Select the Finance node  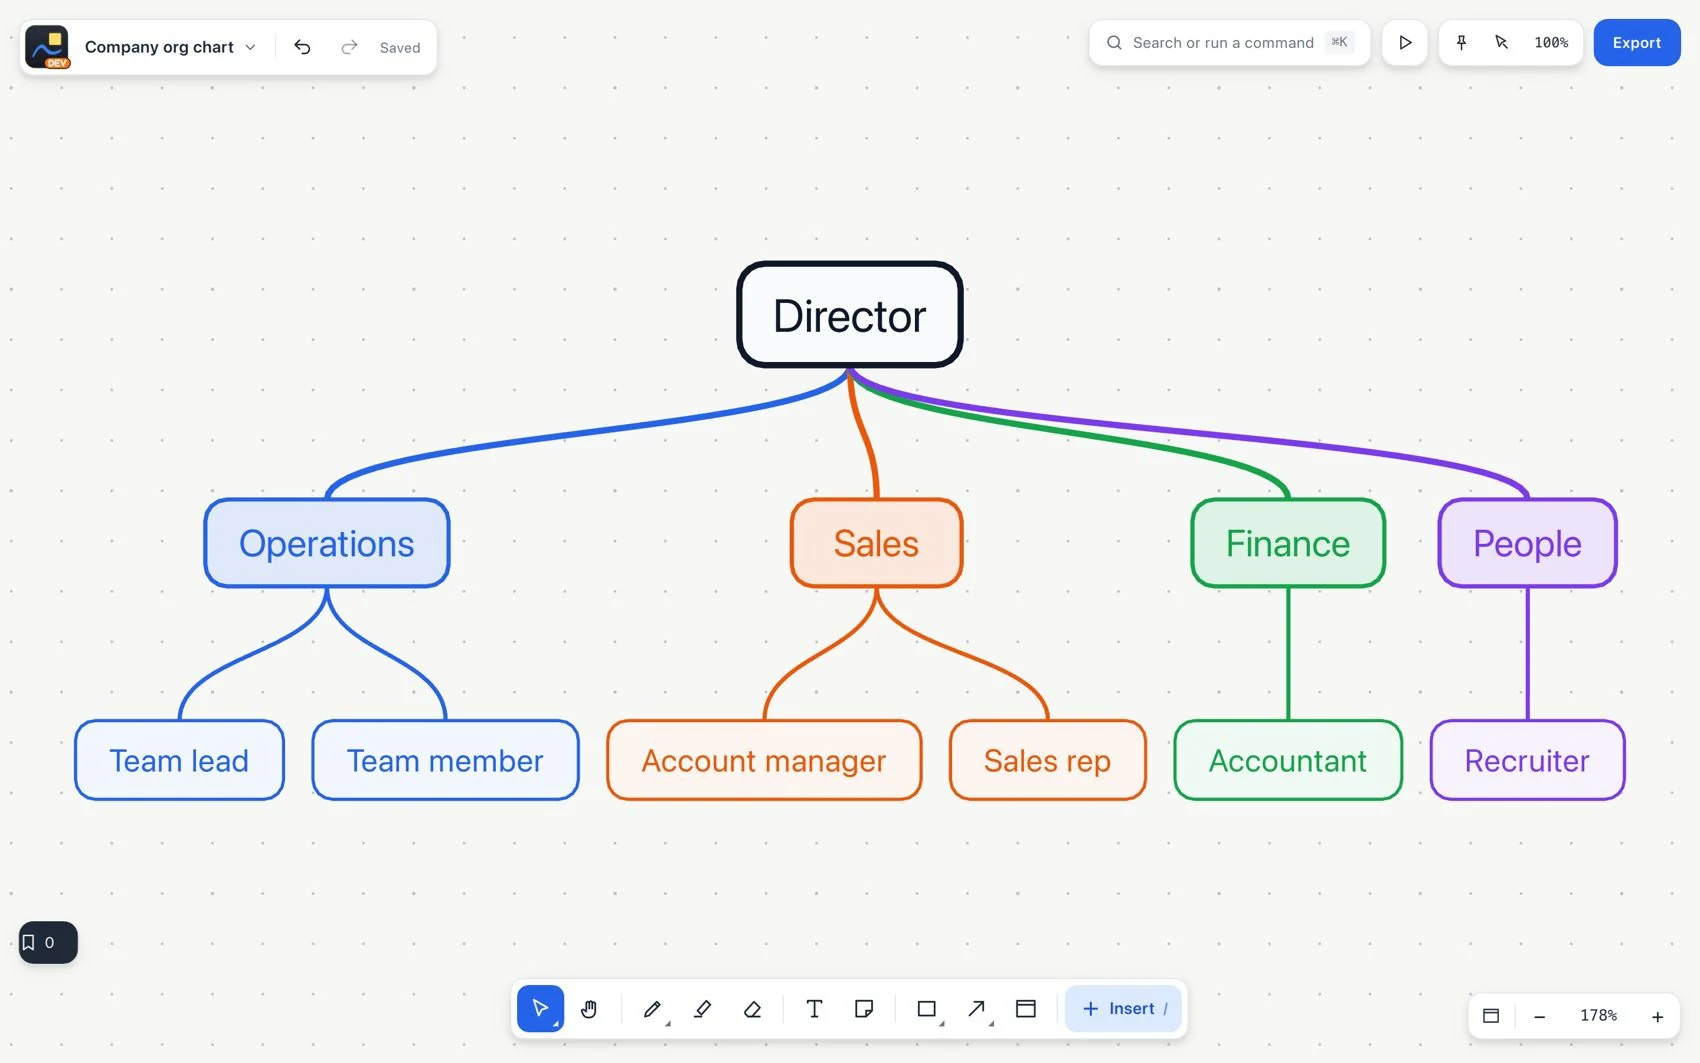[1288, 543]
